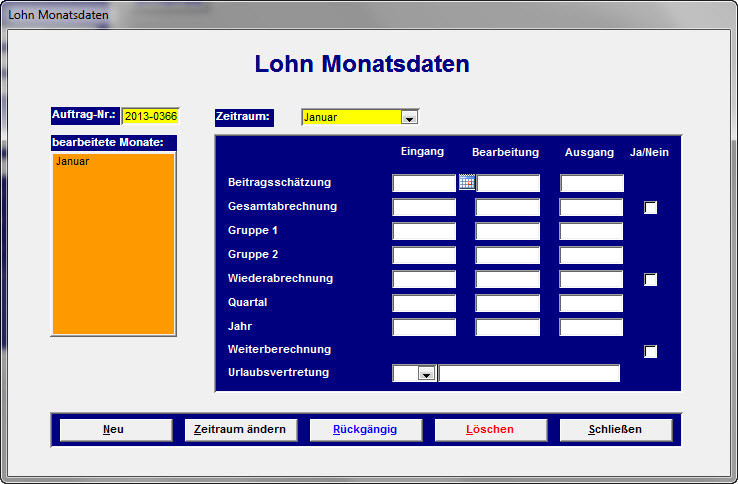Viewport: 738px width, 484px height.
Task: Click Beitragsschätzung Eingang date field
Action: [x=424, y=183]
